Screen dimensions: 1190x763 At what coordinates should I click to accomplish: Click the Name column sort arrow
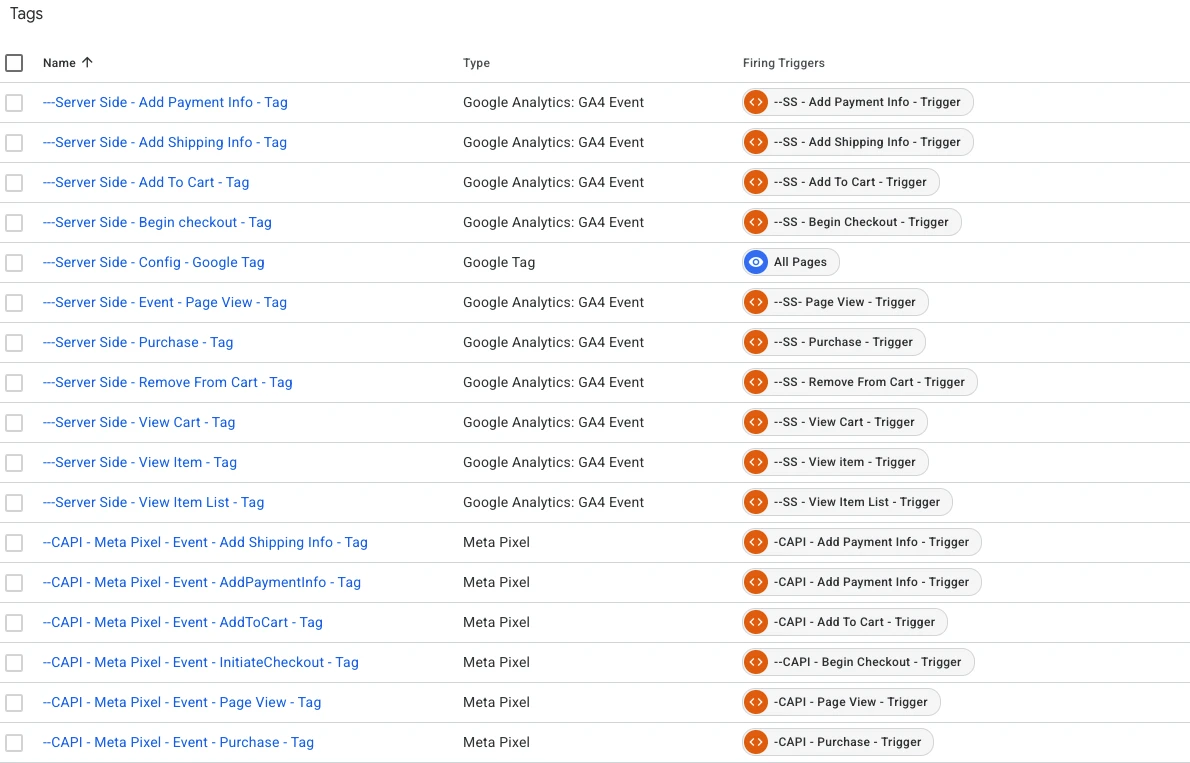pos(87,63)
